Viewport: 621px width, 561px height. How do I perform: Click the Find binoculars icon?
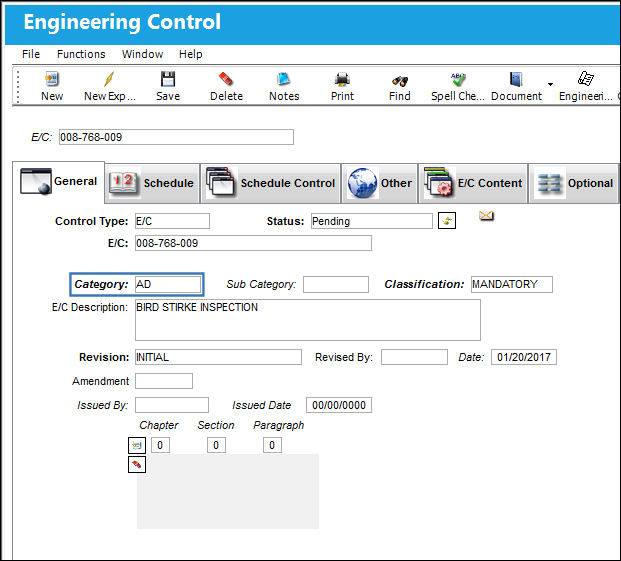point(400,81)
